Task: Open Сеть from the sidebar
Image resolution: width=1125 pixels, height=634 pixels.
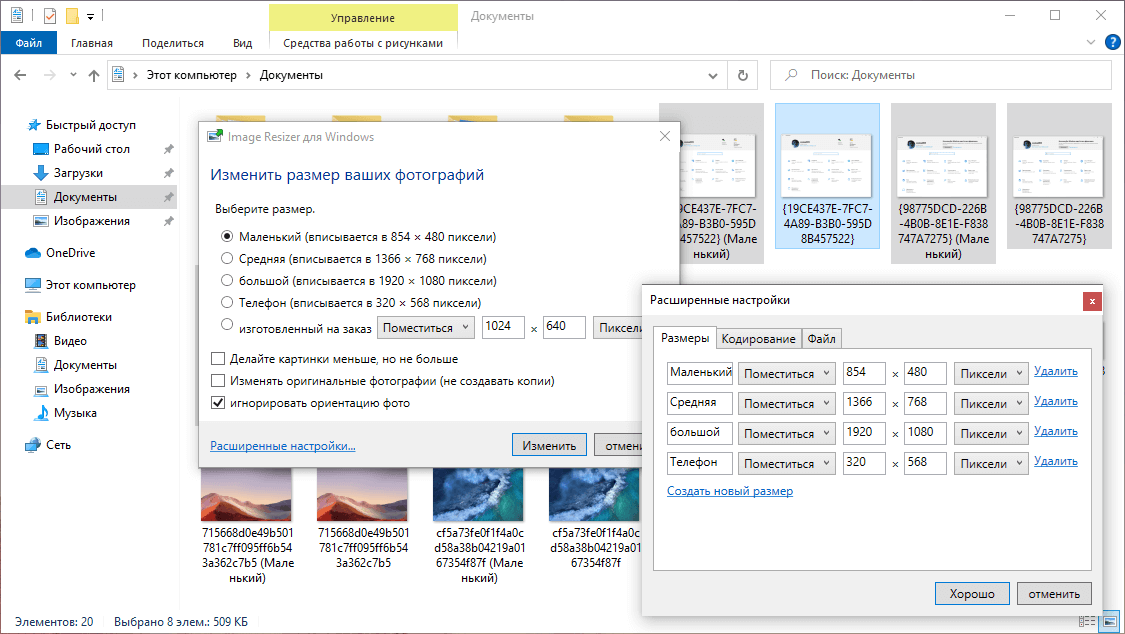Action: pos(62,444)
